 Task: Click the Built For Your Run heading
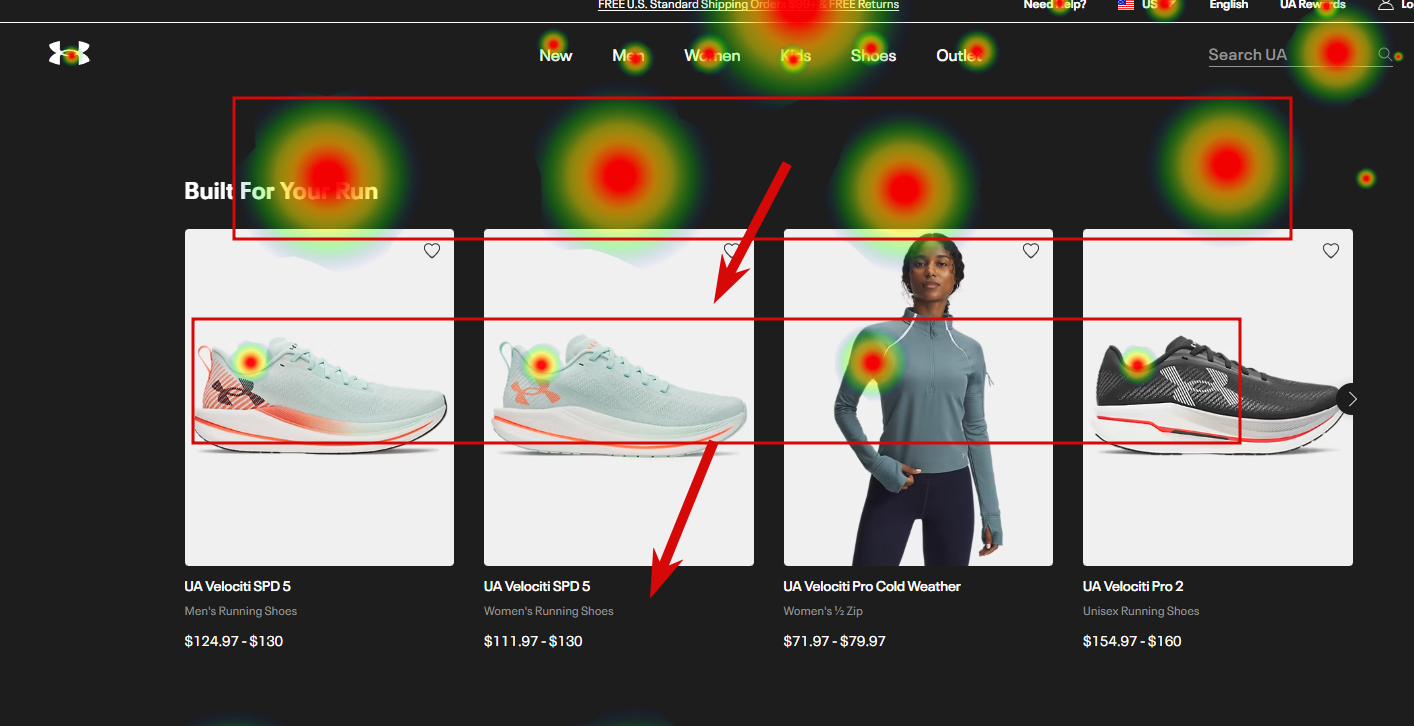(281, 190)
